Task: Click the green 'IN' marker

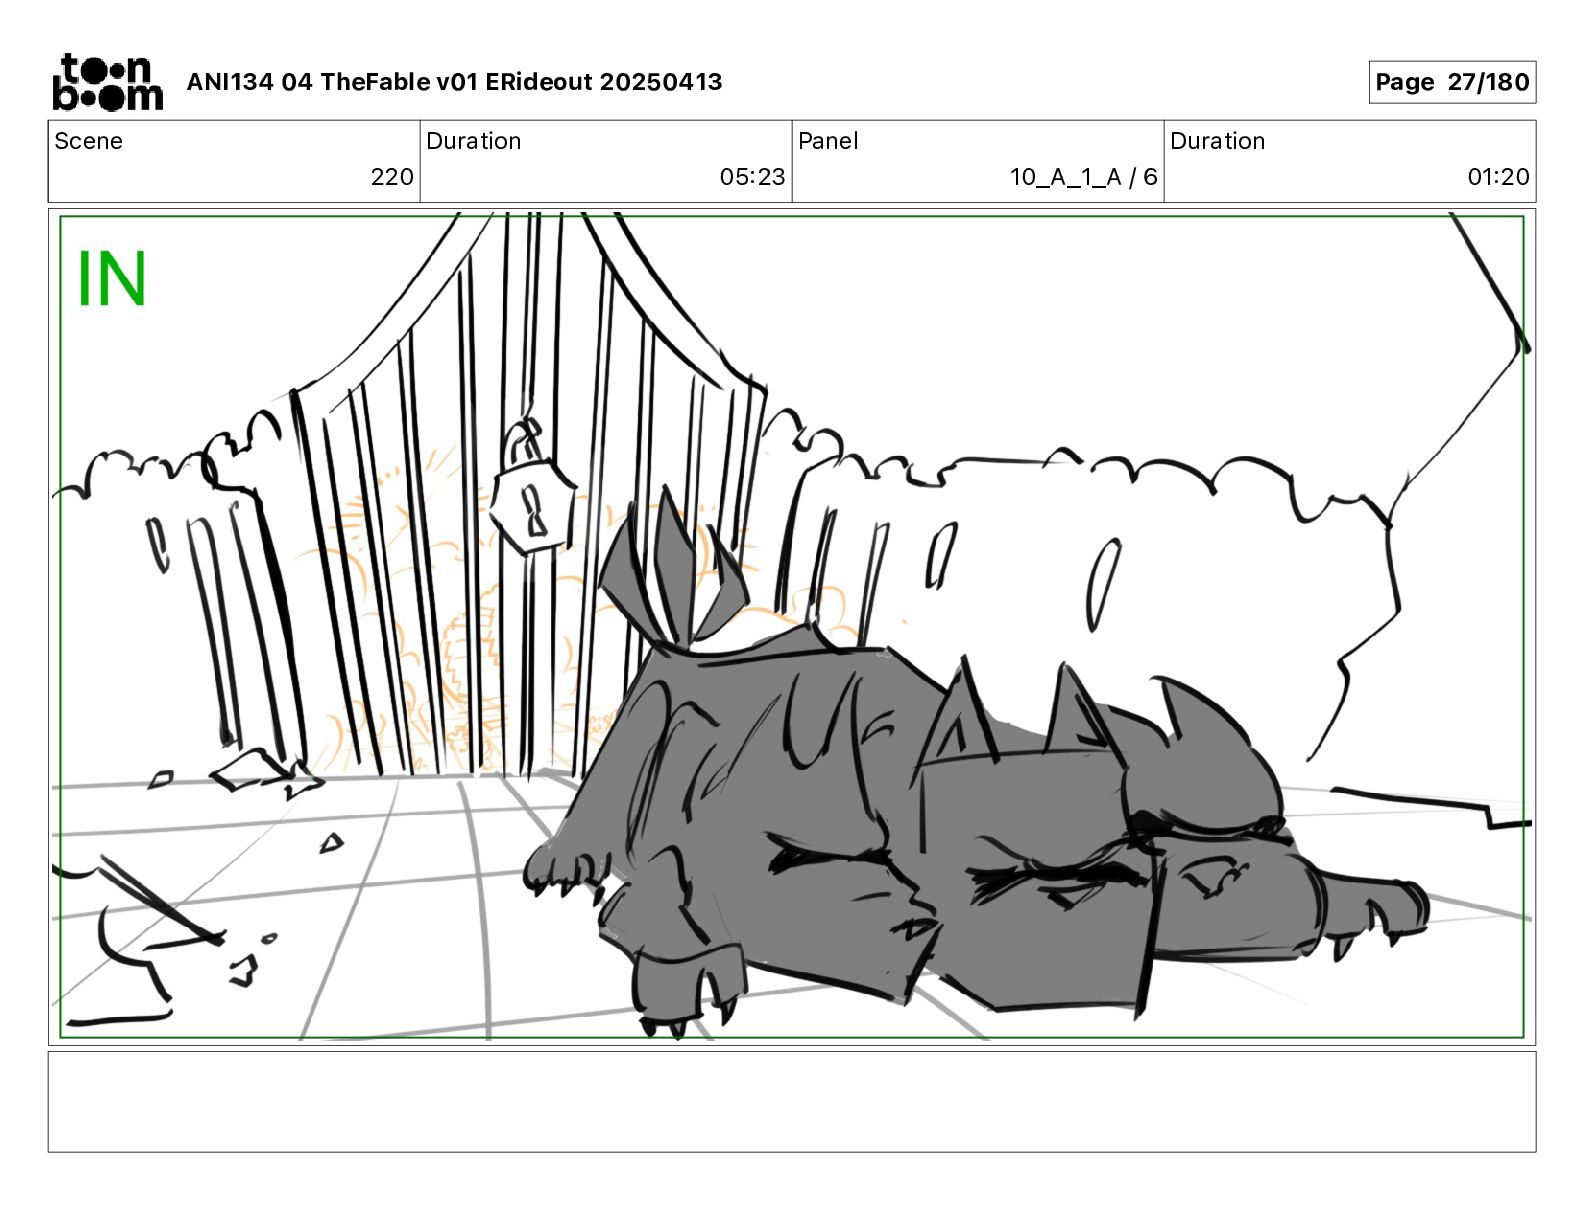Action: [112, 279]
